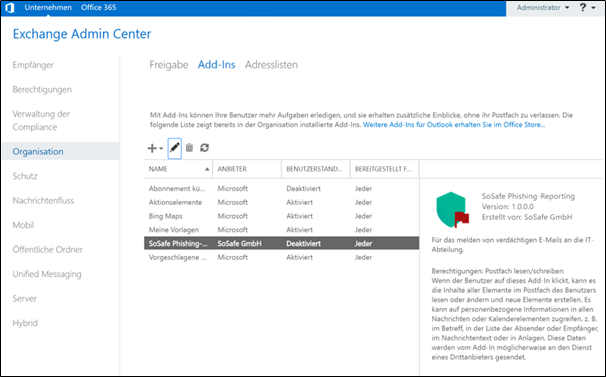This screenshot has height=377, width=606.
Task: Open Office 365 in the top bar
Action: 99,7
